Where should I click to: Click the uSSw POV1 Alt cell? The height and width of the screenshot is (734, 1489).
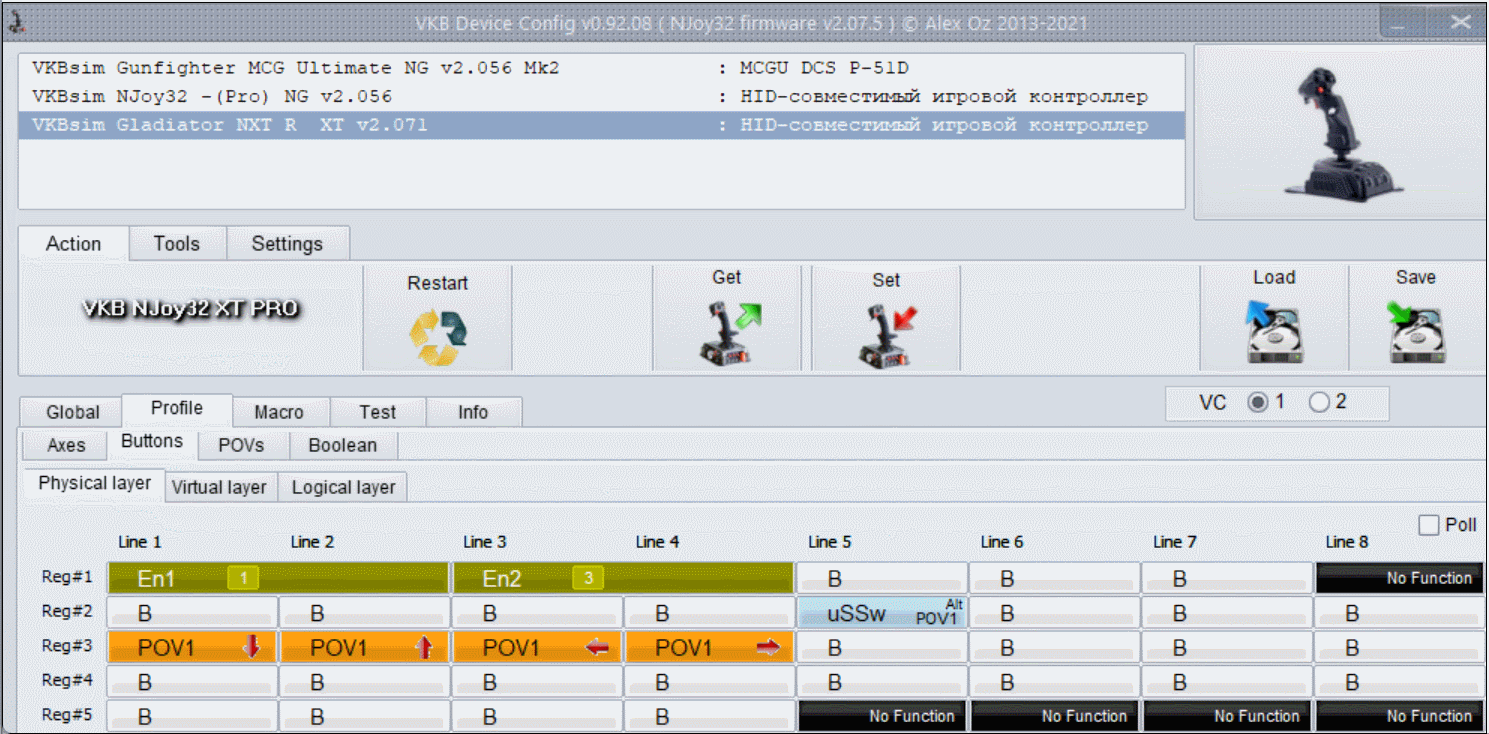[883, 613]
